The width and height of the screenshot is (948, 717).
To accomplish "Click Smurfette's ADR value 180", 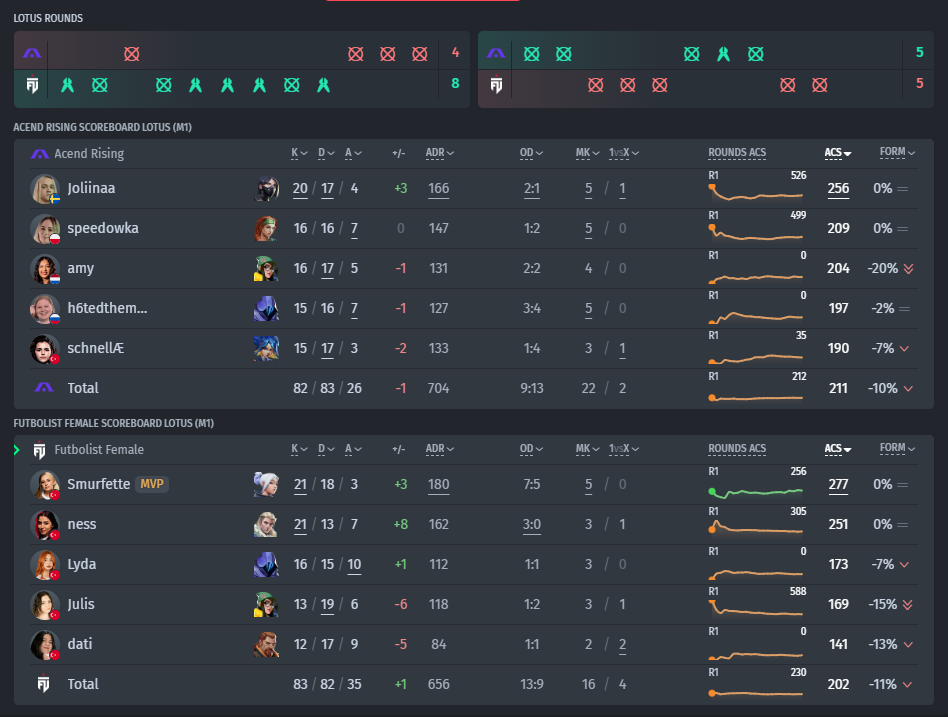I will (x=438, y=485).
